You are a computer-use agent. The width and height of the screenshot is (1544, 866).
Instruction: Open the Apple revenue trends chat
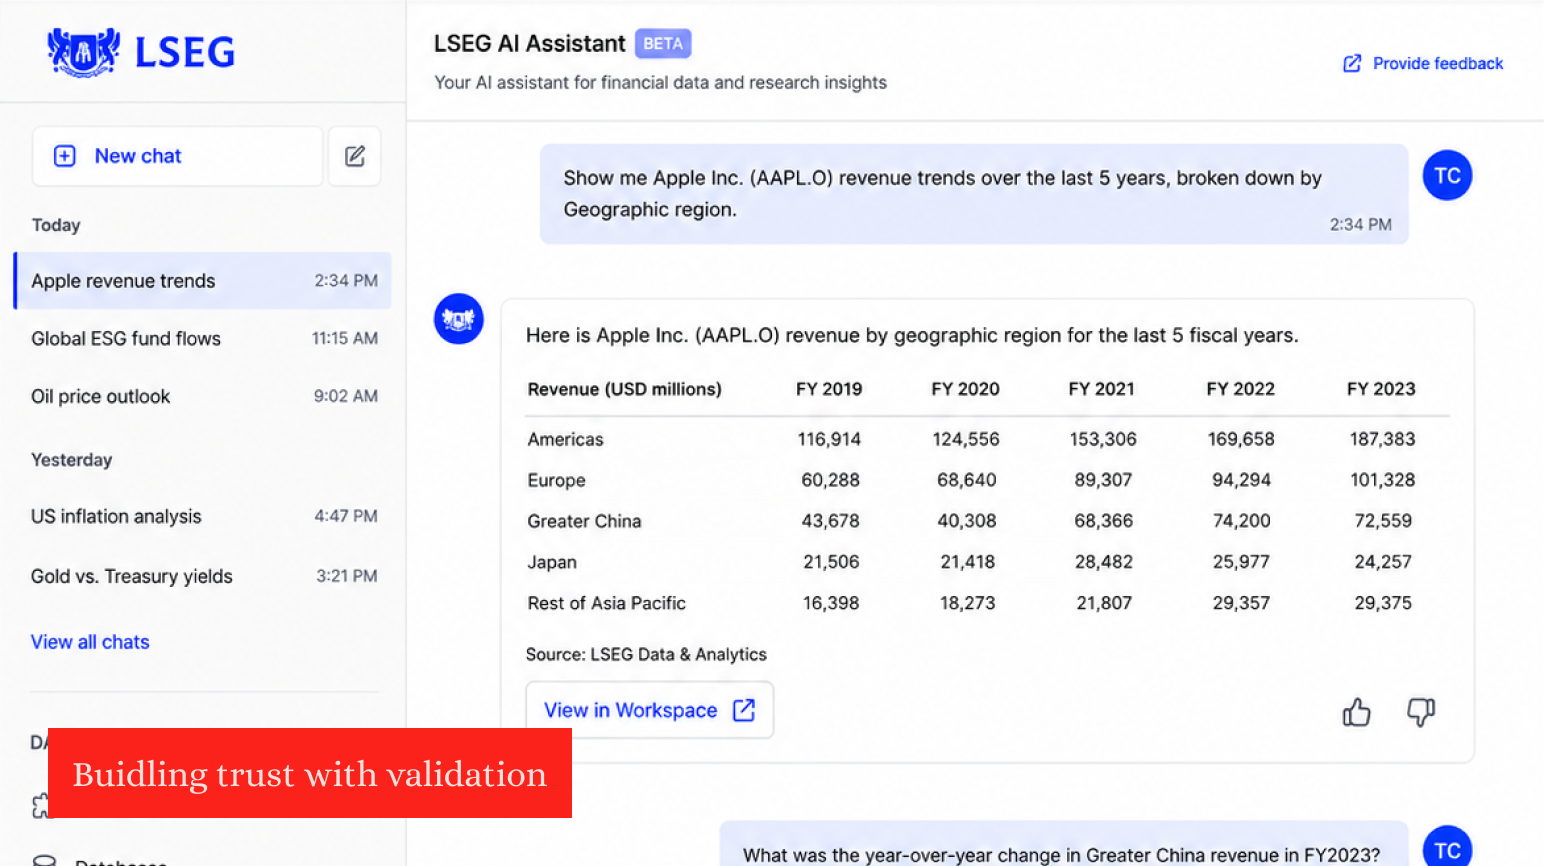(203, 281)
